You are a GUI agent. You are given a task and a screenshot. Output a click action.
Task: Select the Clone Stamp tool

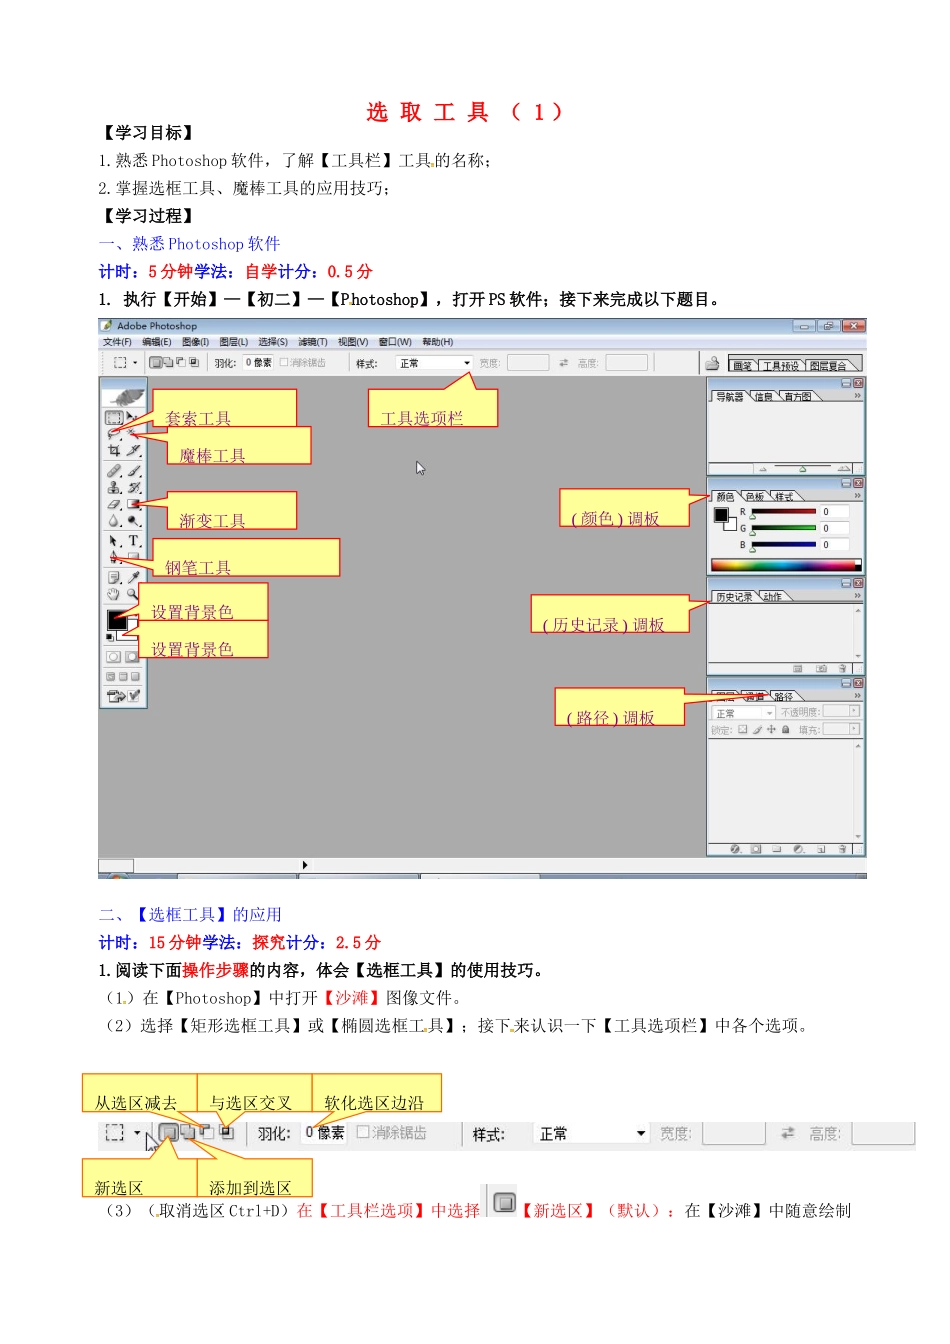pyautogui.click(x=113, y=487)
